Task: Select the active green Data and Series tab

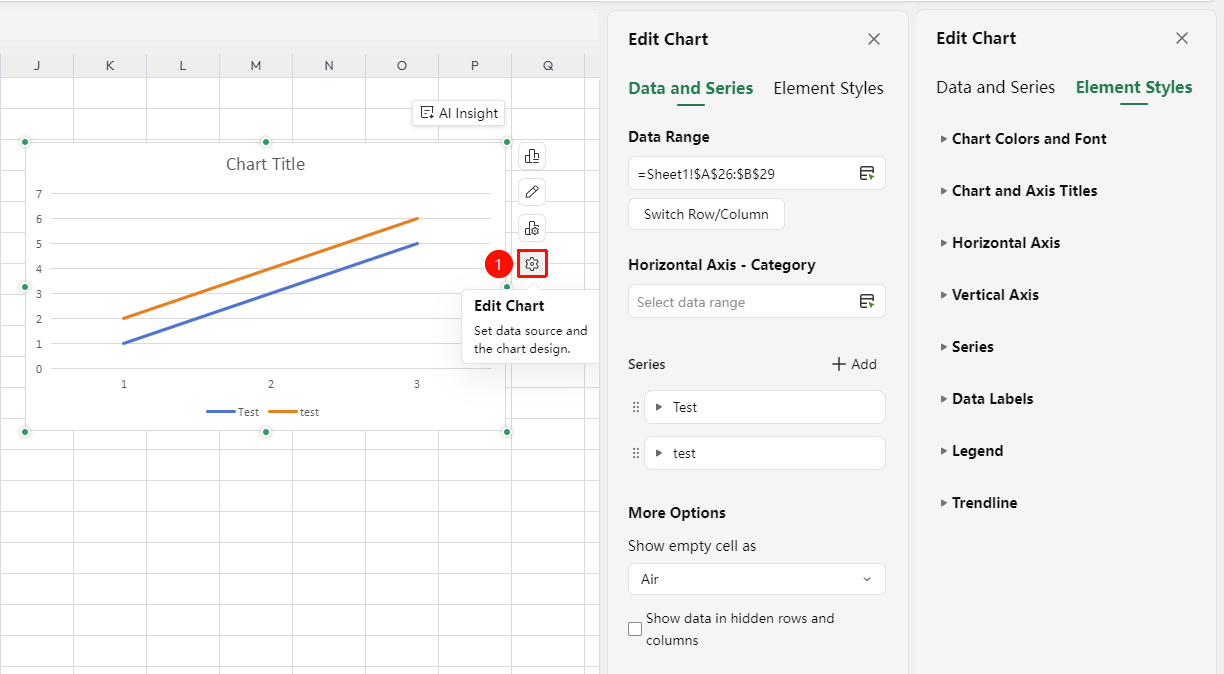Action: 691,88
